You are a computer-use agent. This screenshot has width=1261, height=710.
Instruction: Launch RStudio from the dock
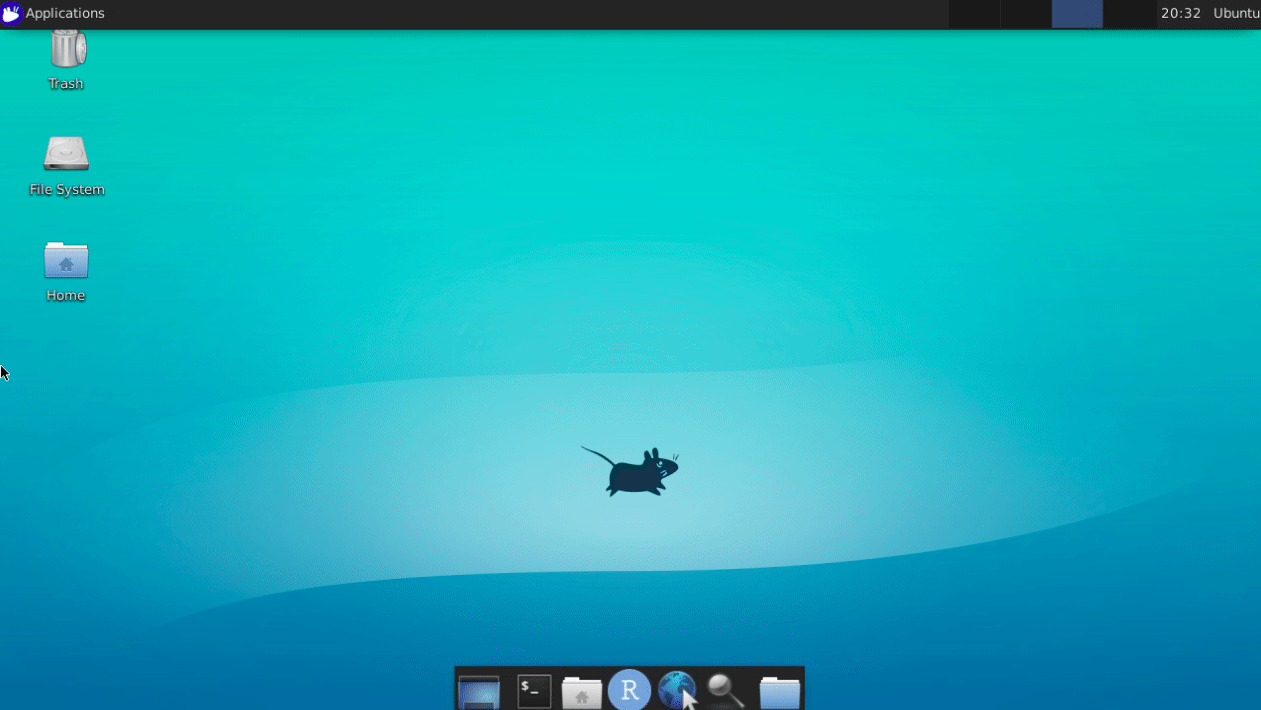pos(629,690)
